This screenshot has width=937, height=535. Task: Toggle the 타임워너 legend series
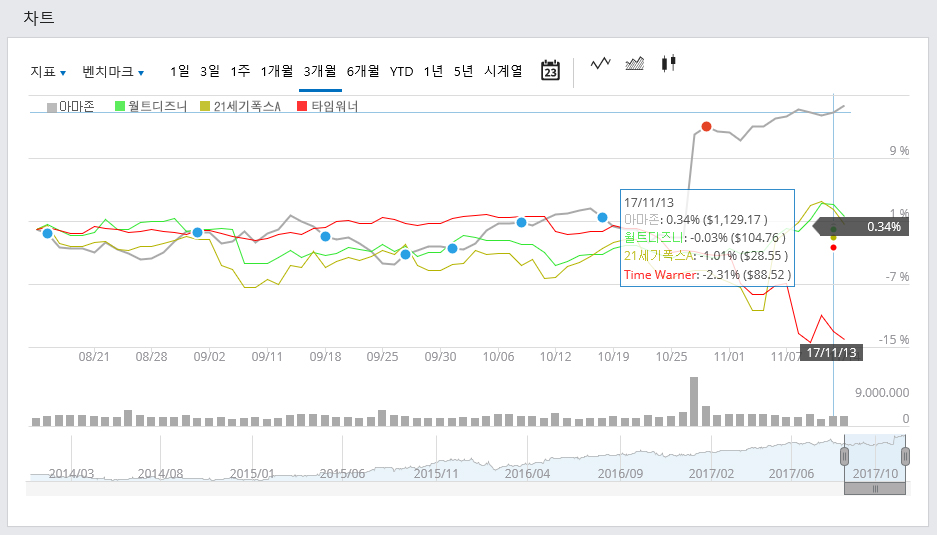pos(327,106)
